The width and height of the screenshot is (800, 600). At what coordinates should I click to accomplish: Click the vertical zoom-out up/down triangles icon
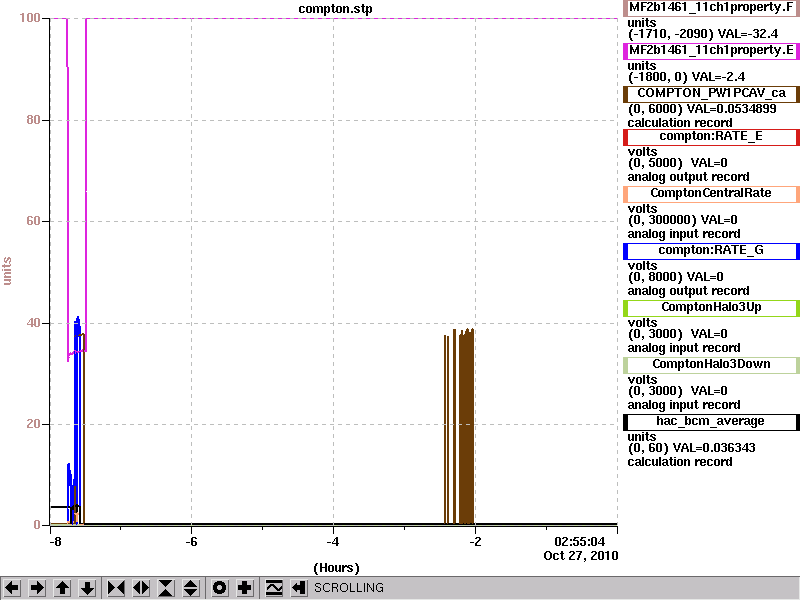click(x=191, y=588)
